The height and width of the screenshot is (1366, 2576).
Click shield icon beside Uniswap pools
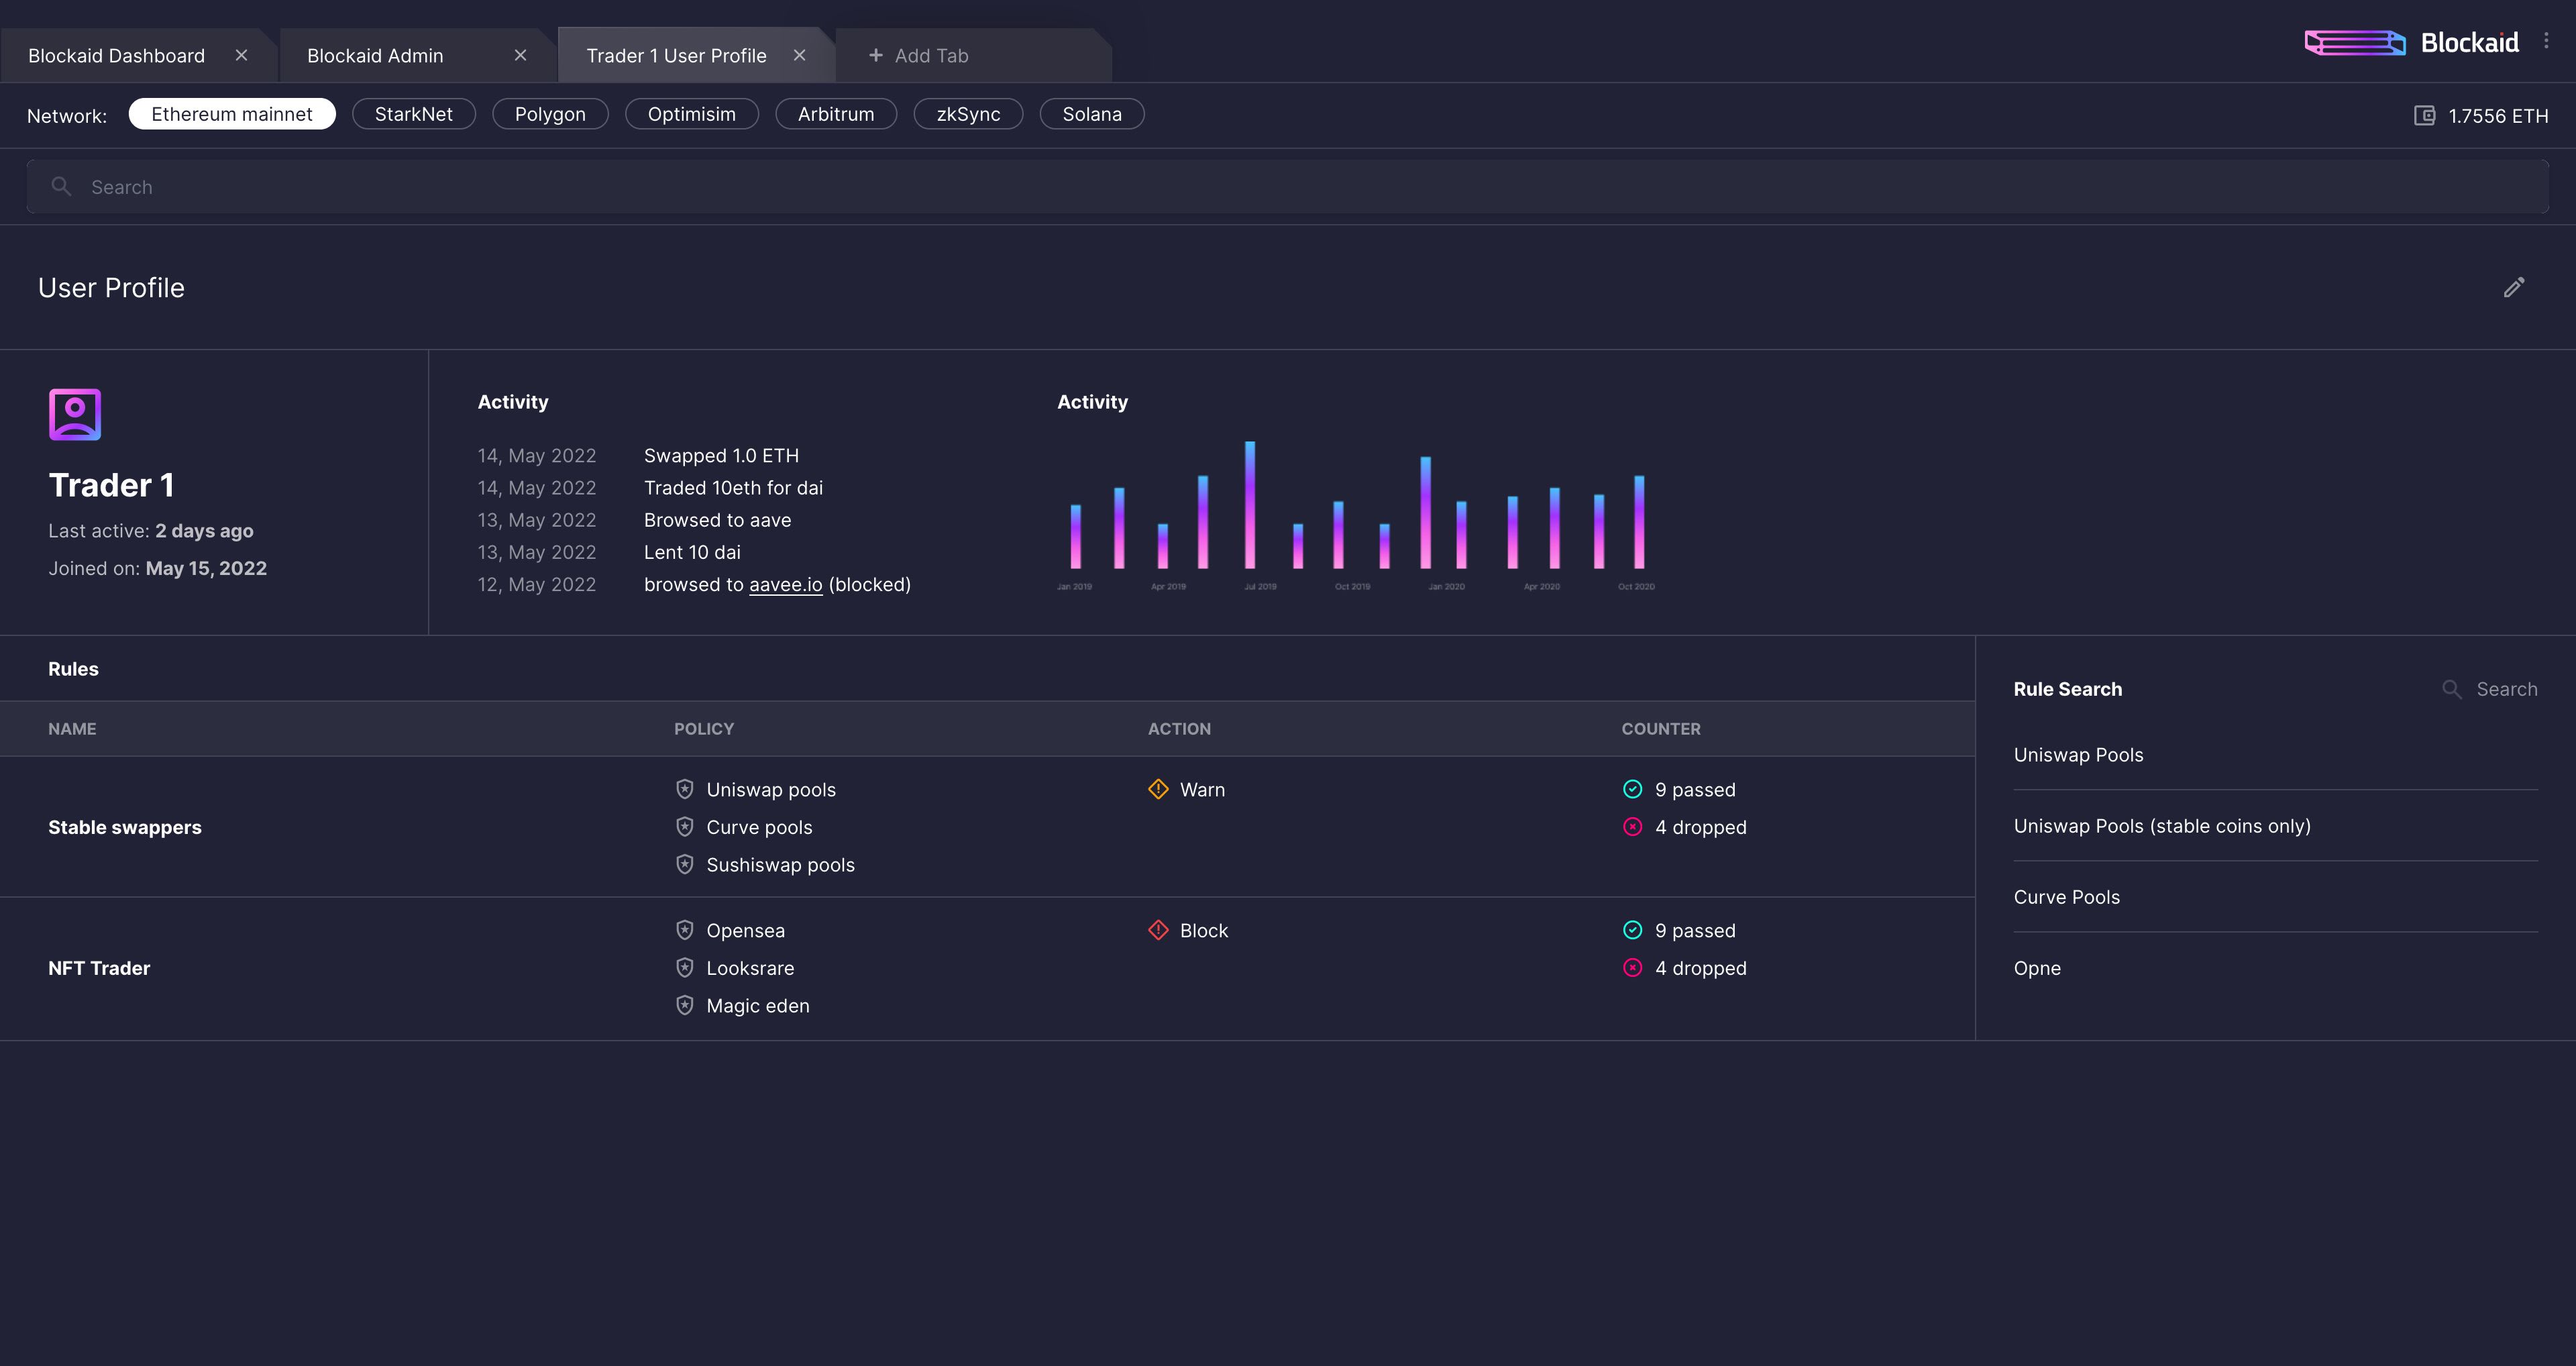(x=685, y=789)
